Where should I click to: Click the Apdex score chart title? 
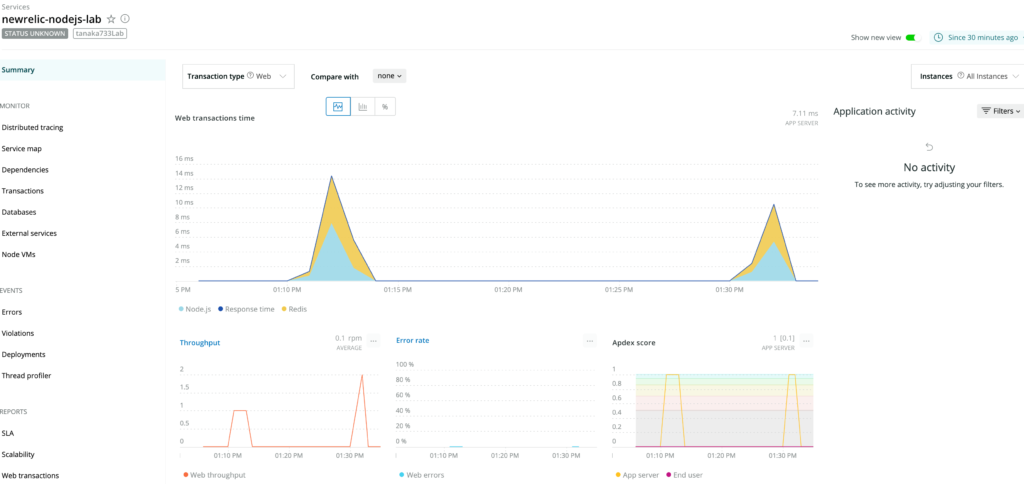(633, 342)
